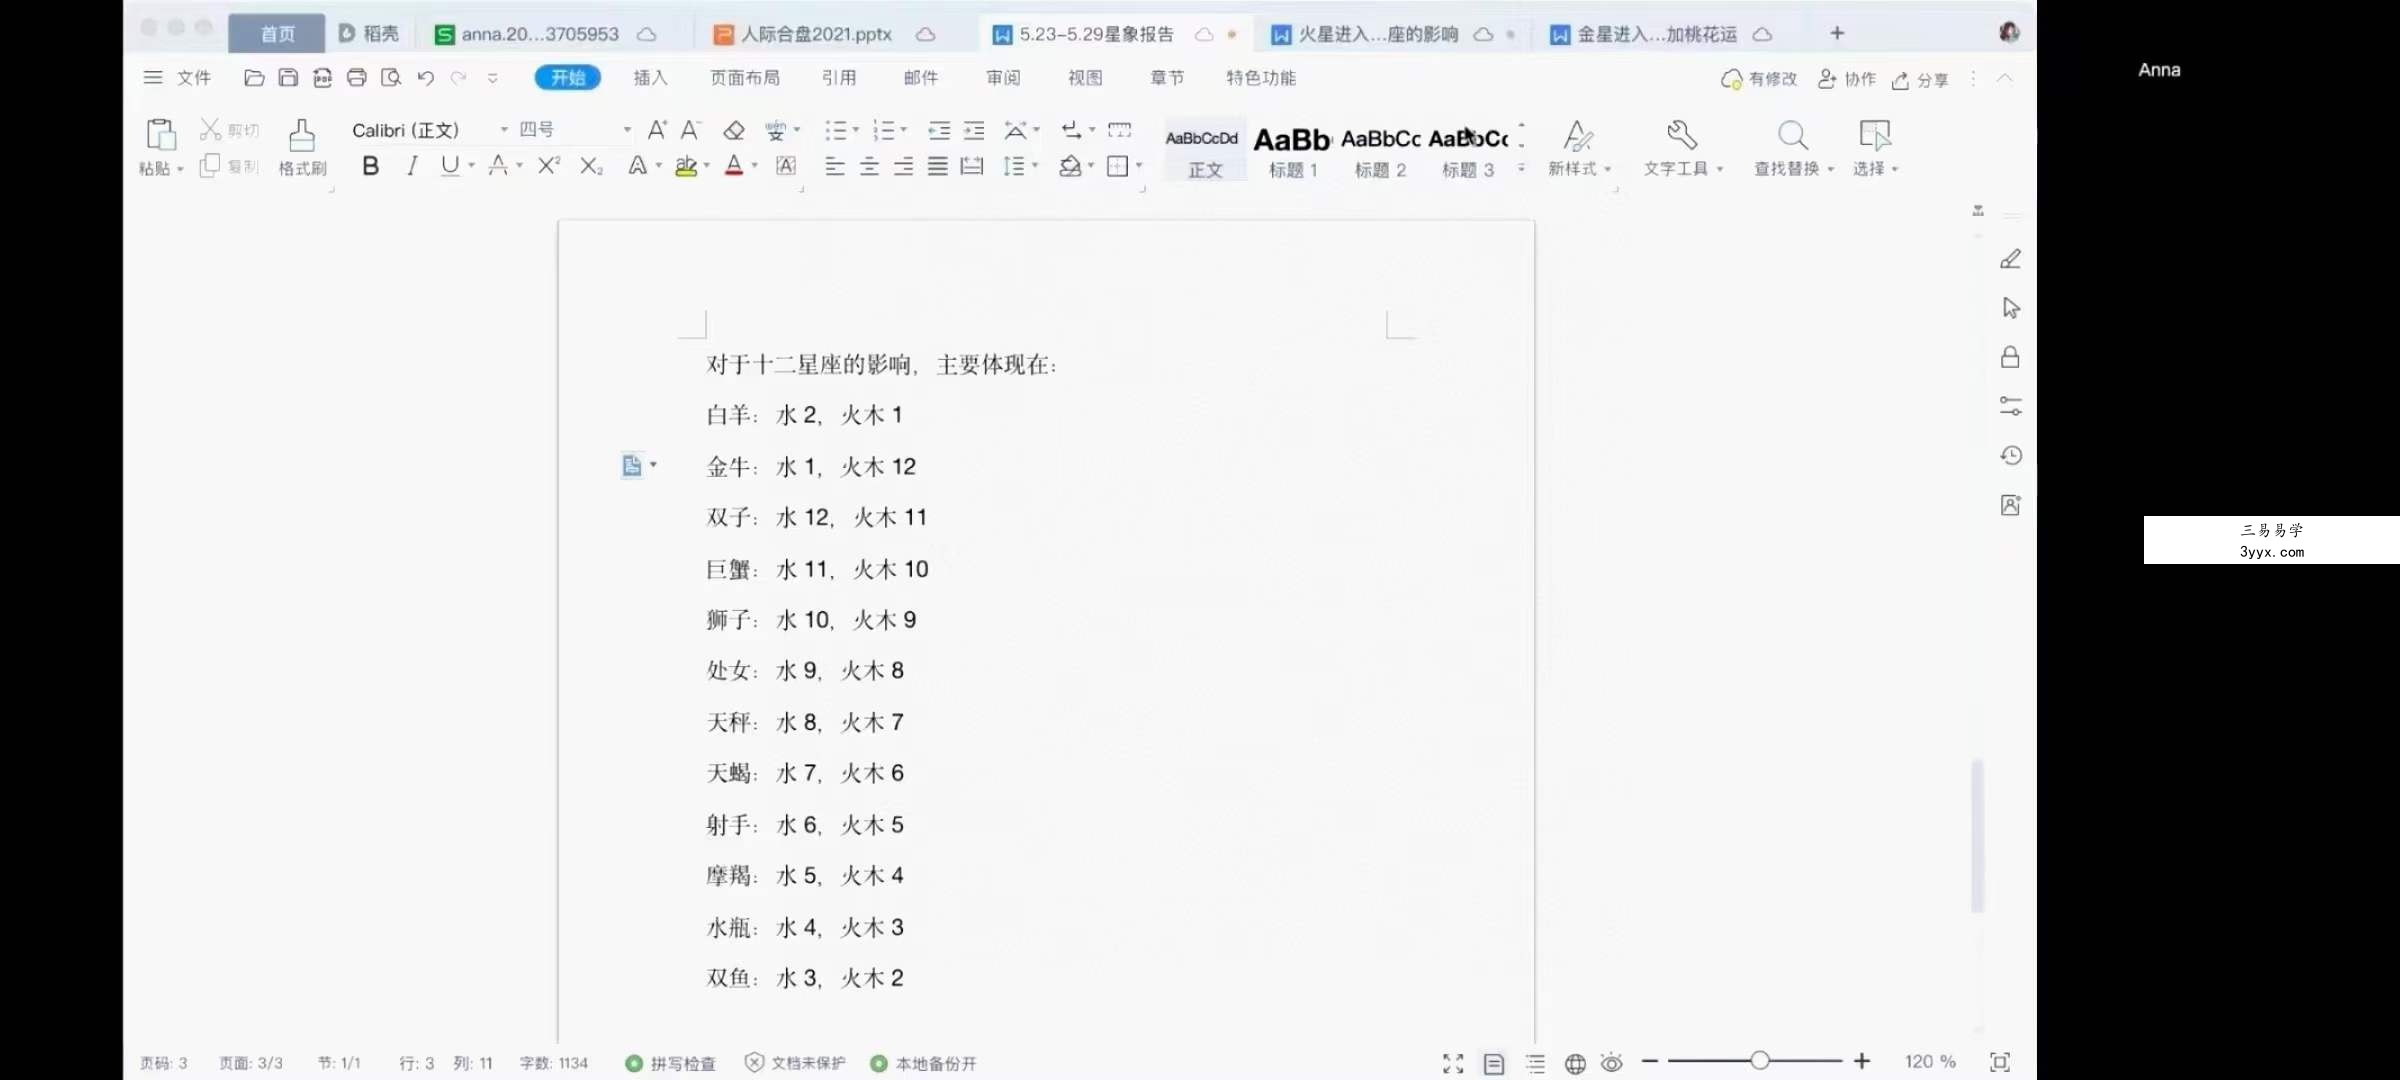Click the pen edit icon in sidebar
2400x1080 pixels.
tap(2010, 259)
